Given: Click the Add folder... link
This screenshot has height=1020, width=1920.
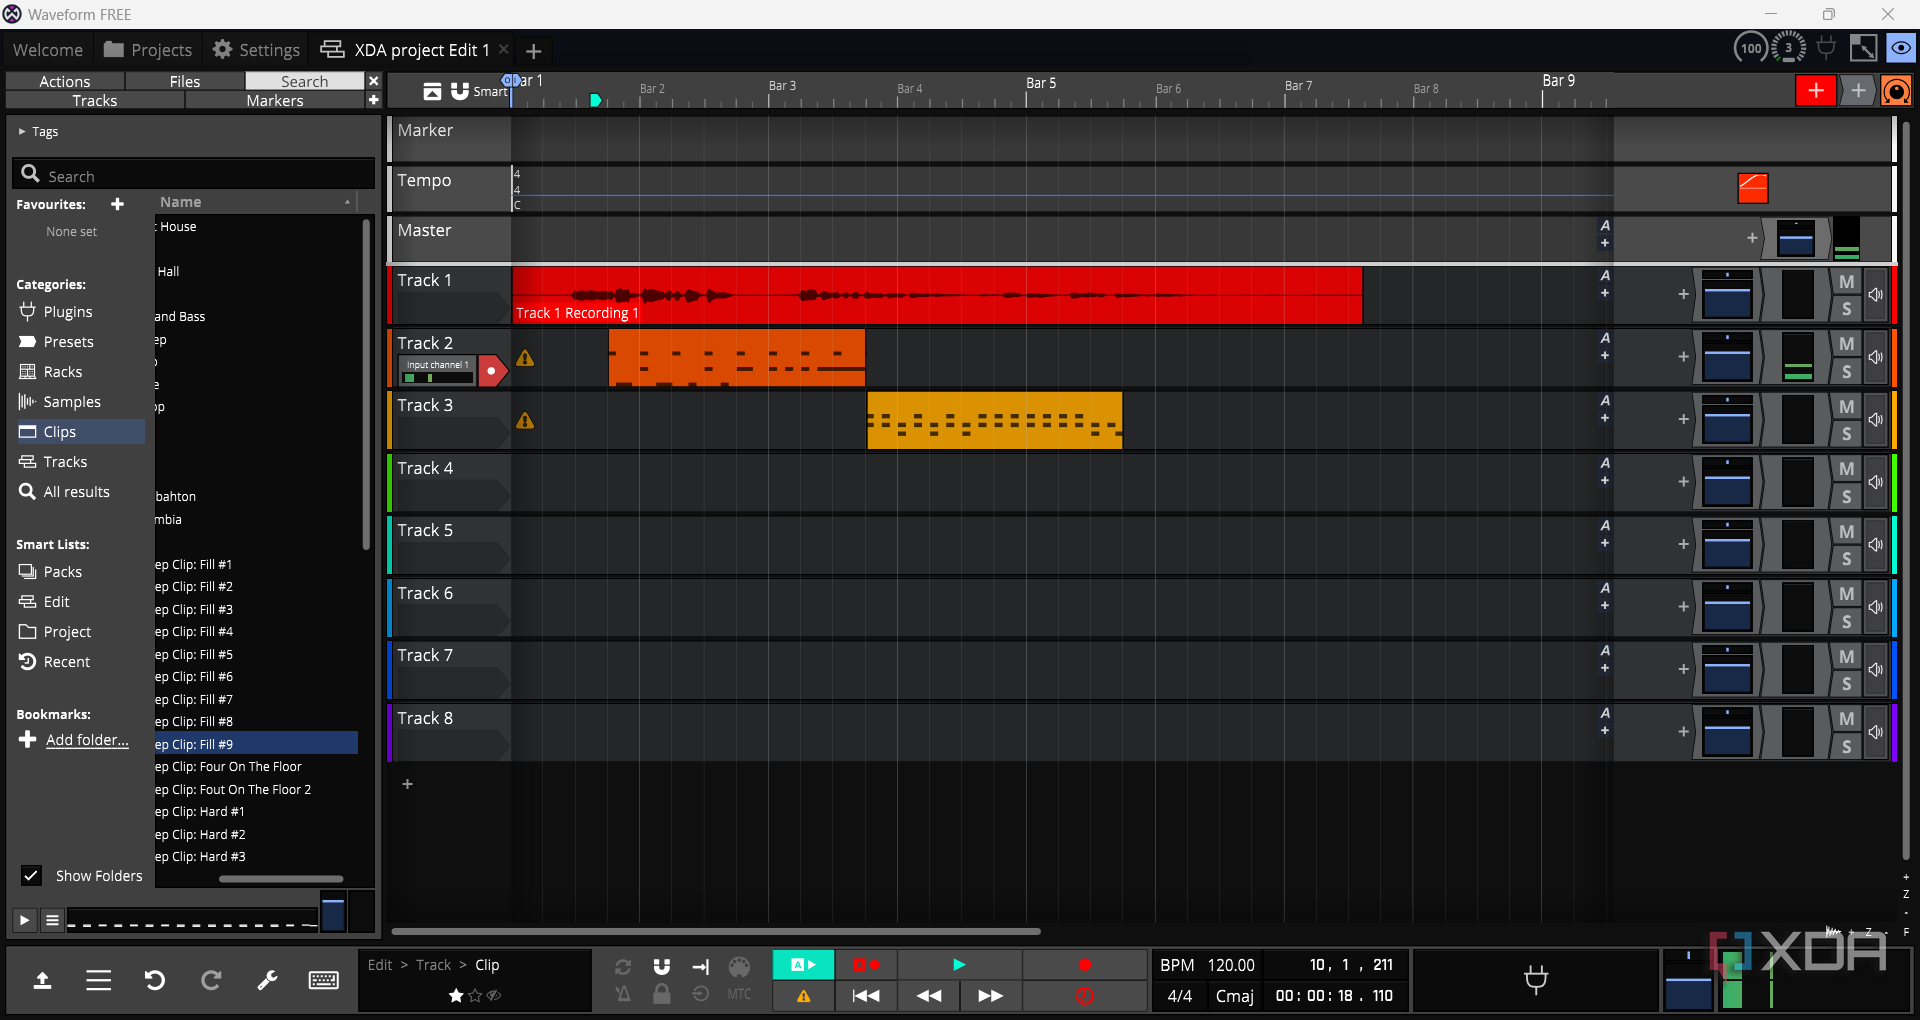Looking at the screenshot, I should click(87, 740).
